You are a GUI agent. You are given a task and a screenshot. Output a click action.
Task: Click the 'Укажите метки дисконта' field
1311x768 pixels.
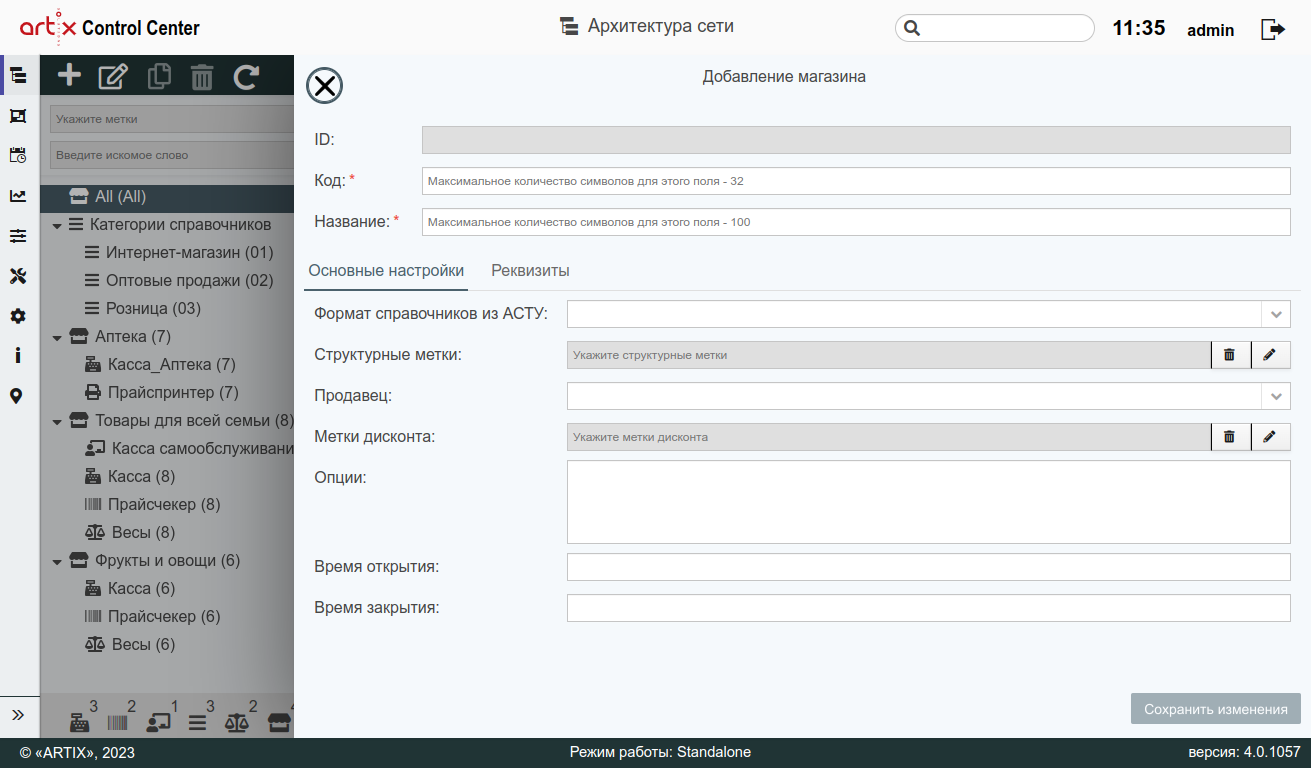point(889,437)
